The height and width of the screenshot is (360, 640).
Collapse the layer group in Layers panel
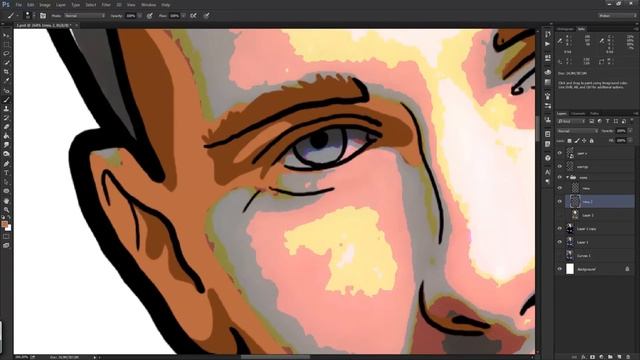point(567,177)
